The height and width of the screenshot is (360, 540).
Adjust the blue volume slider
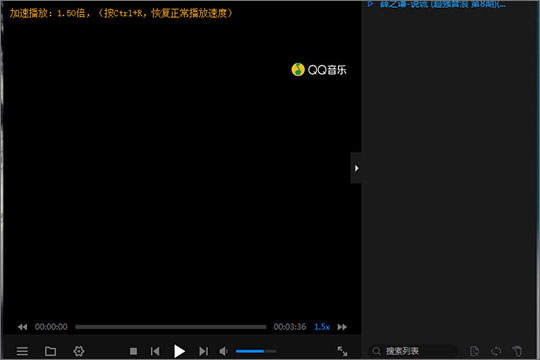pyautogui.click(x=256, y=351)
